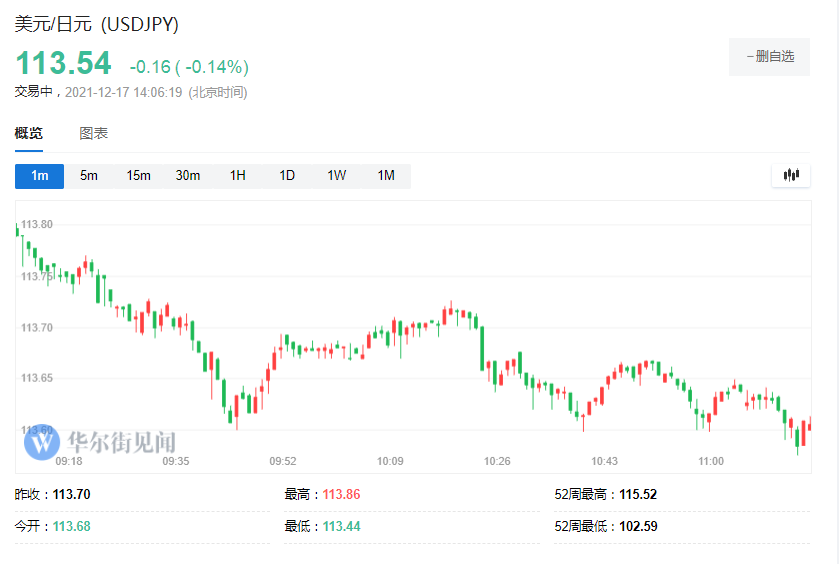Select the 1m timeframe
The width and height of the screenshot is (839, 564).
40,176
